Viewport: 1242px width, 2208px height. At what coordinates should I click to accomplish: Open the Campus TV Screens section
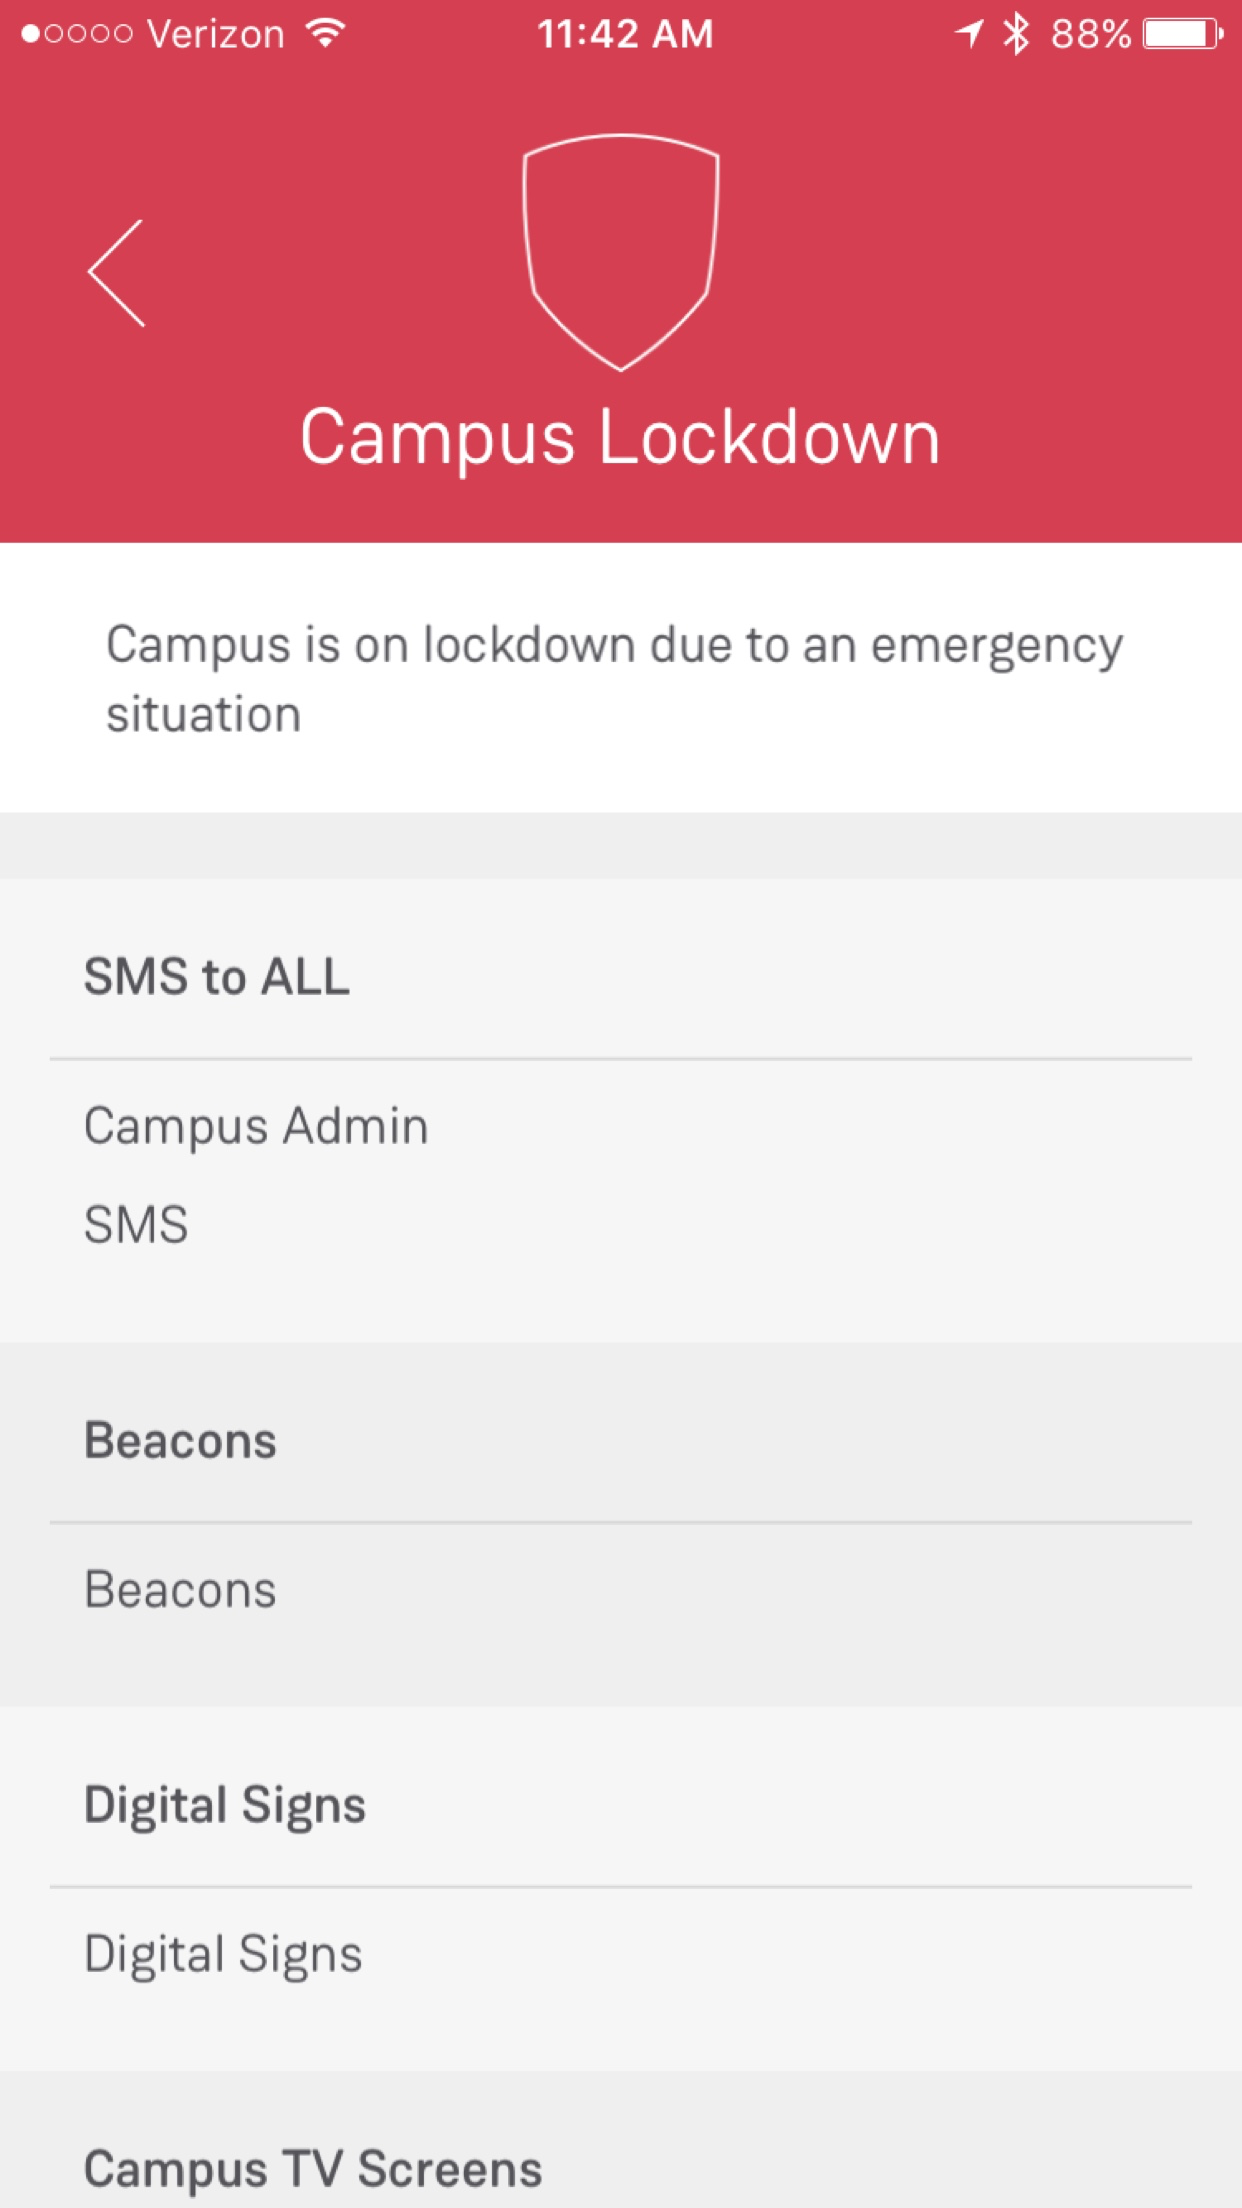(x=313, y=2169)
